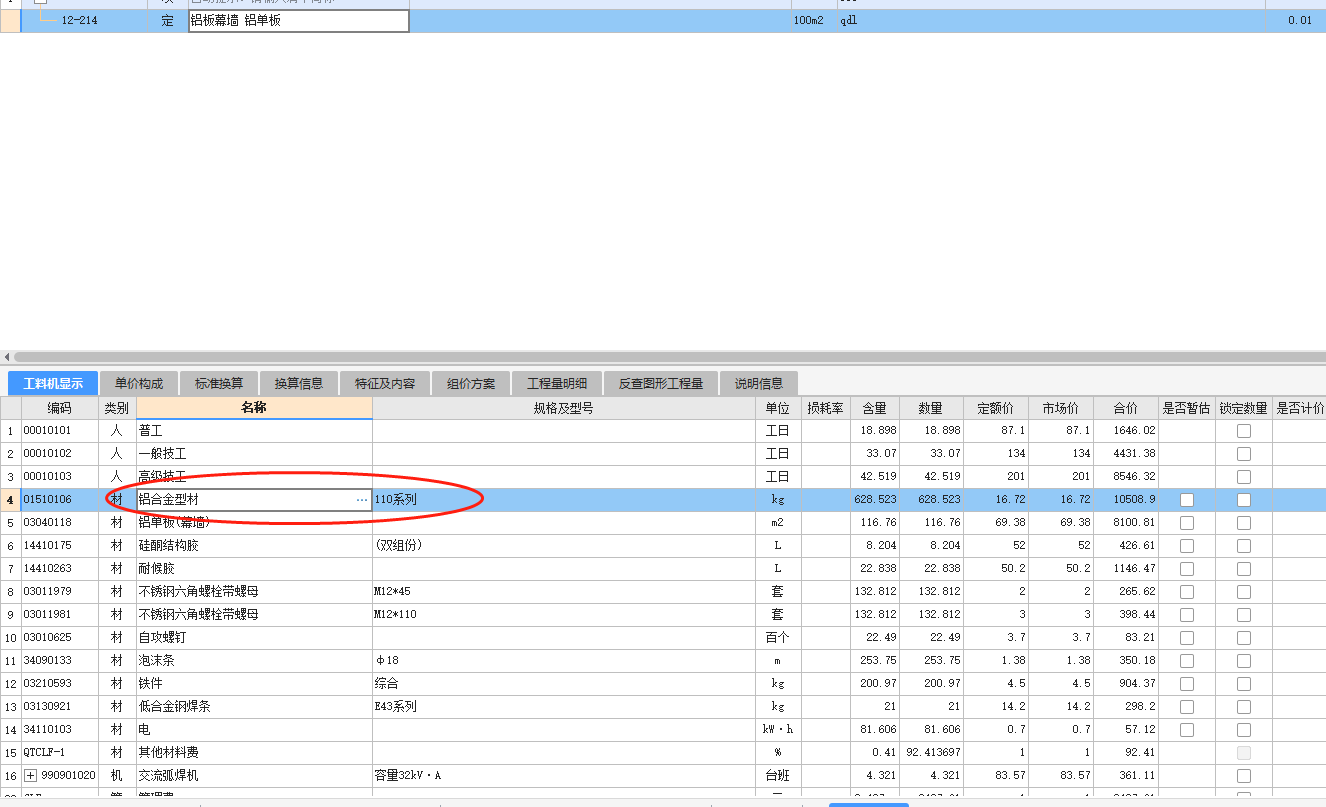Click the E43系列 specification cell
1326x807 pixels.
click(564, 707)
